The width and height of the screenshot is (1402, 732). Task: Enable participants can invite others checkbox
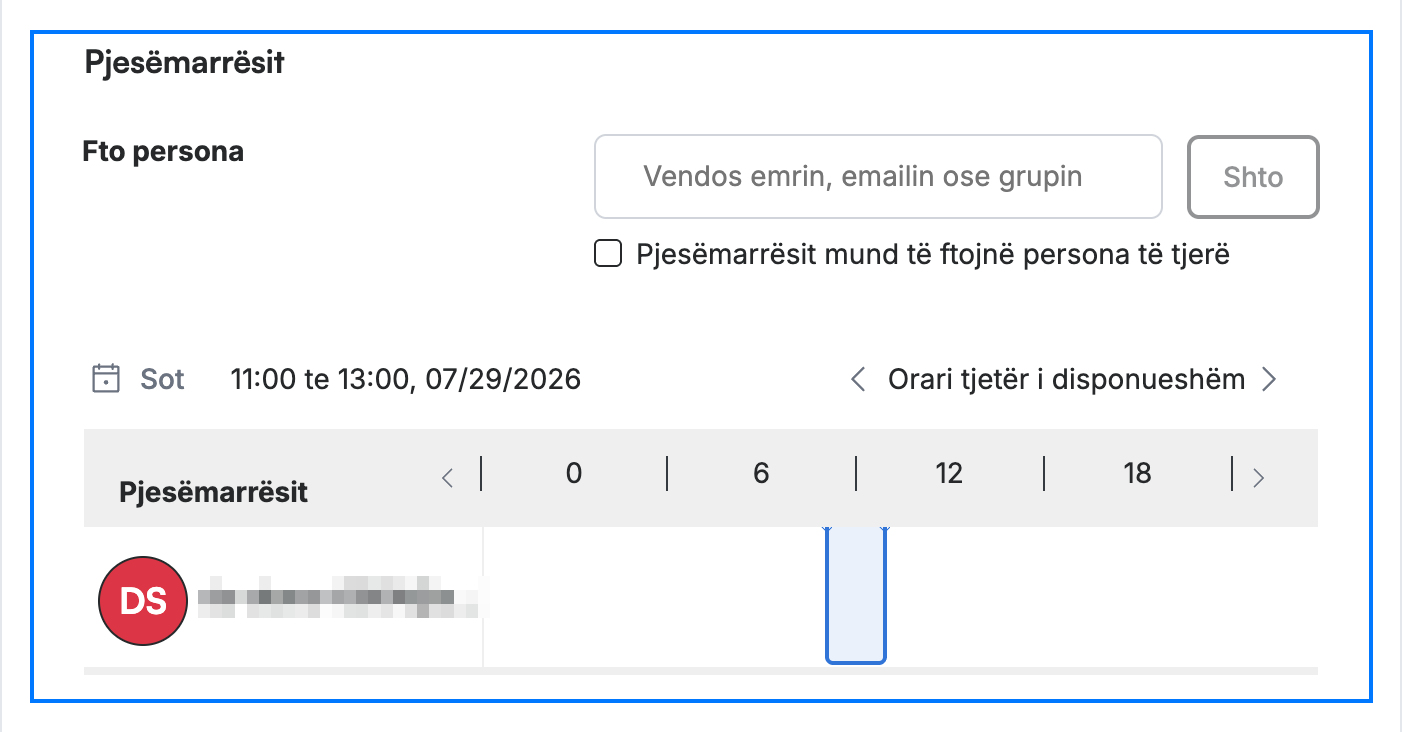pyautogui.click(x=608, y=254)
